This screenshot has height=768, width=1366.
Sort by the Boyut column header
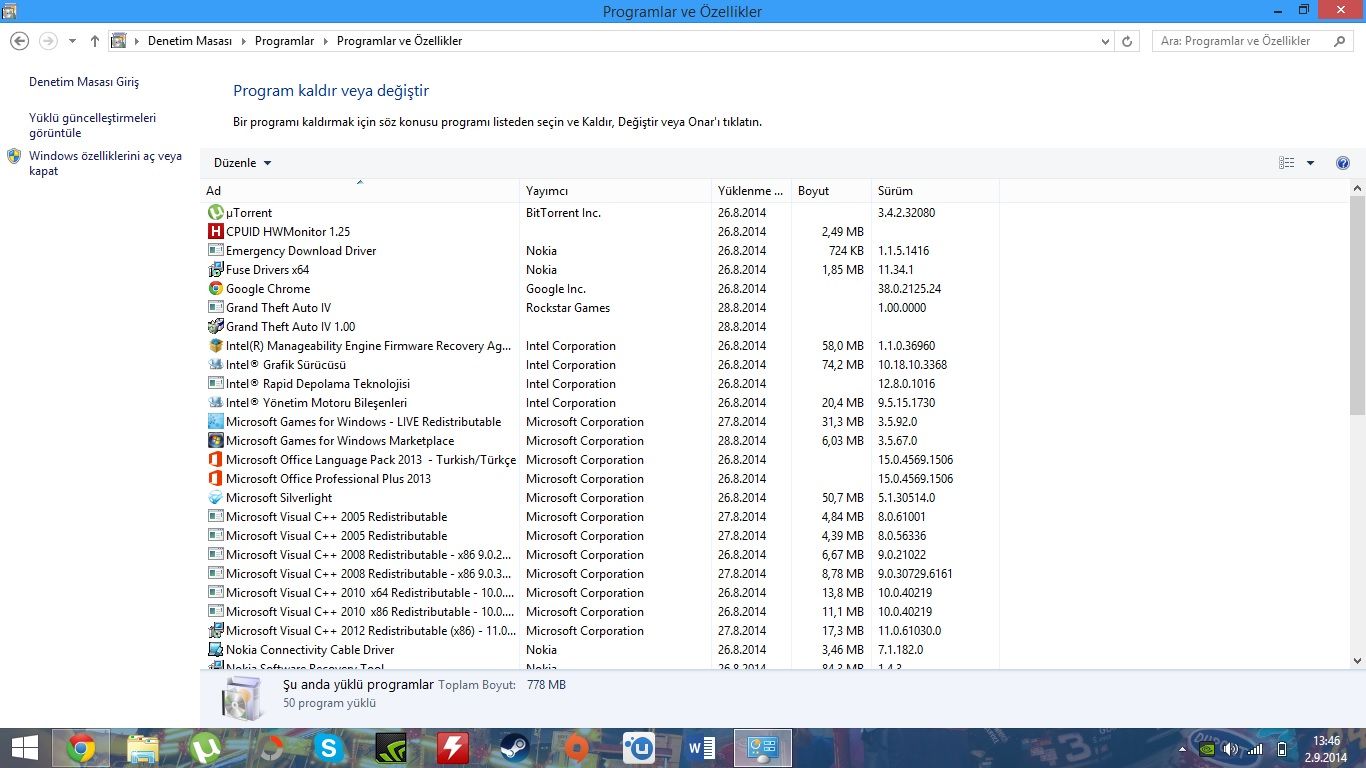pyautogui.click(x=831, y=191)
